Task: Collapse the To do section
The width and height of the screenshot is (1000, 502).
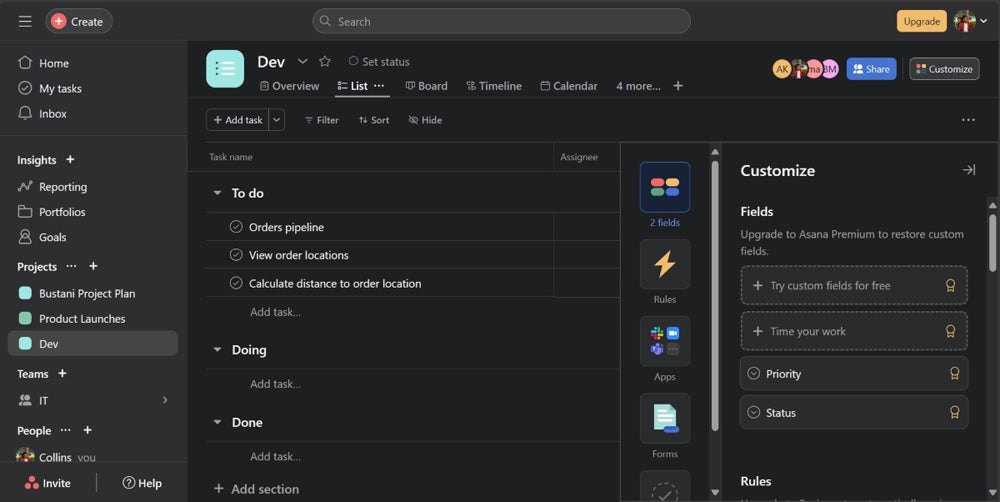Action: click(217, 193)
